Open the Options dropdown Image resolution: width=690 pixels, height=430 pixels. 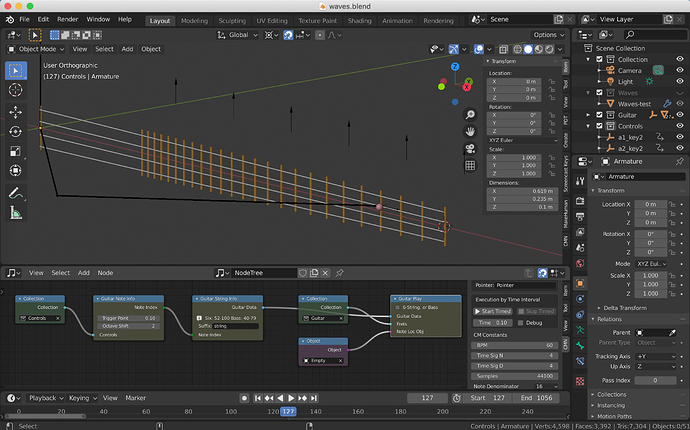[549, 35]
